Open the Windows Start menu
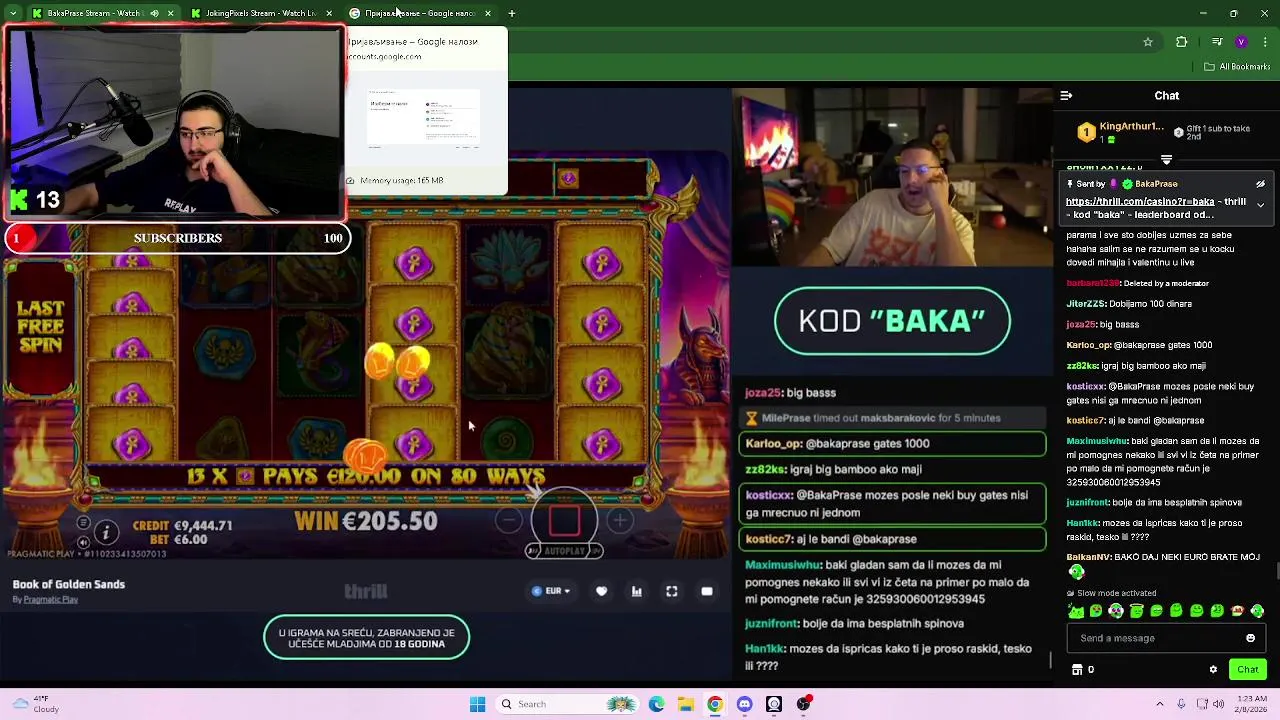 point(477,704)
